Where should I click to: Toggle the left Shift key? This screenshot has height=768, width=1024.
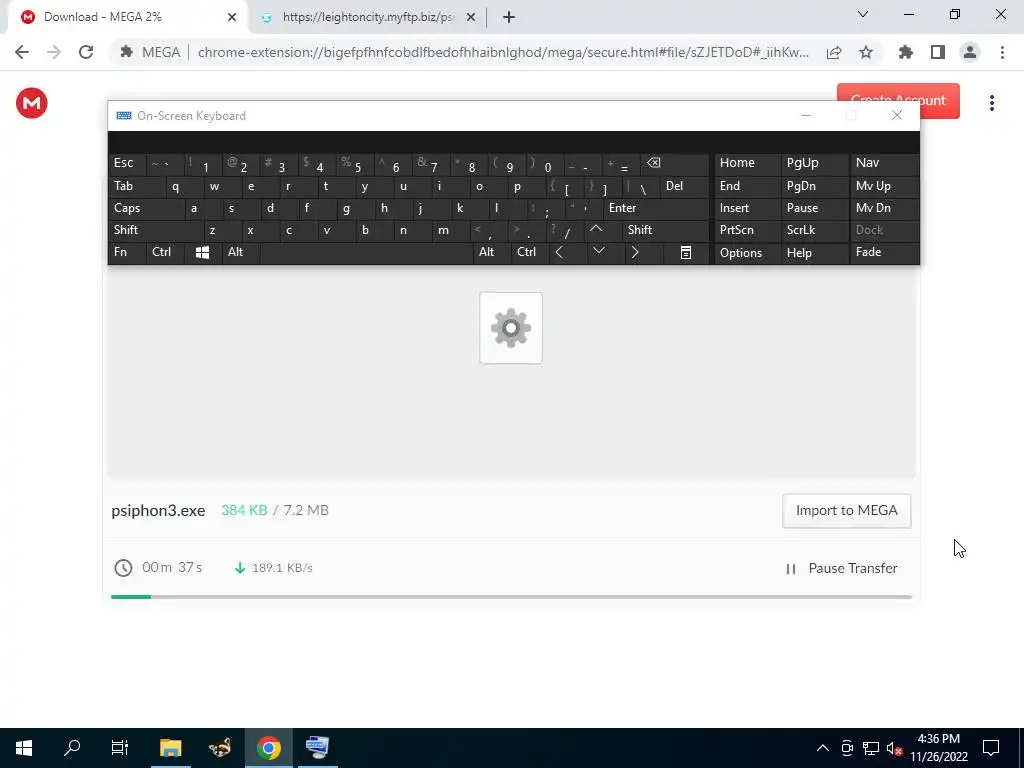155,230
